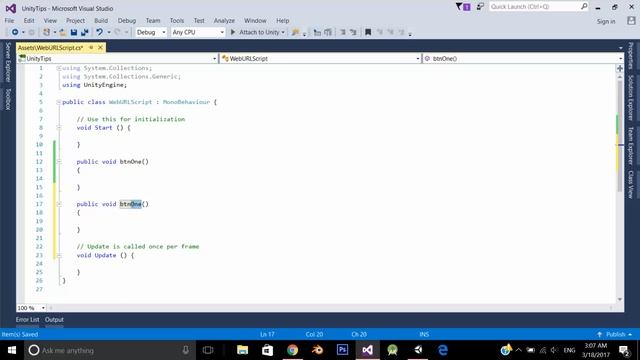
Task: Click the Attach to Unity play button
Action: click(x=233, y=32)
